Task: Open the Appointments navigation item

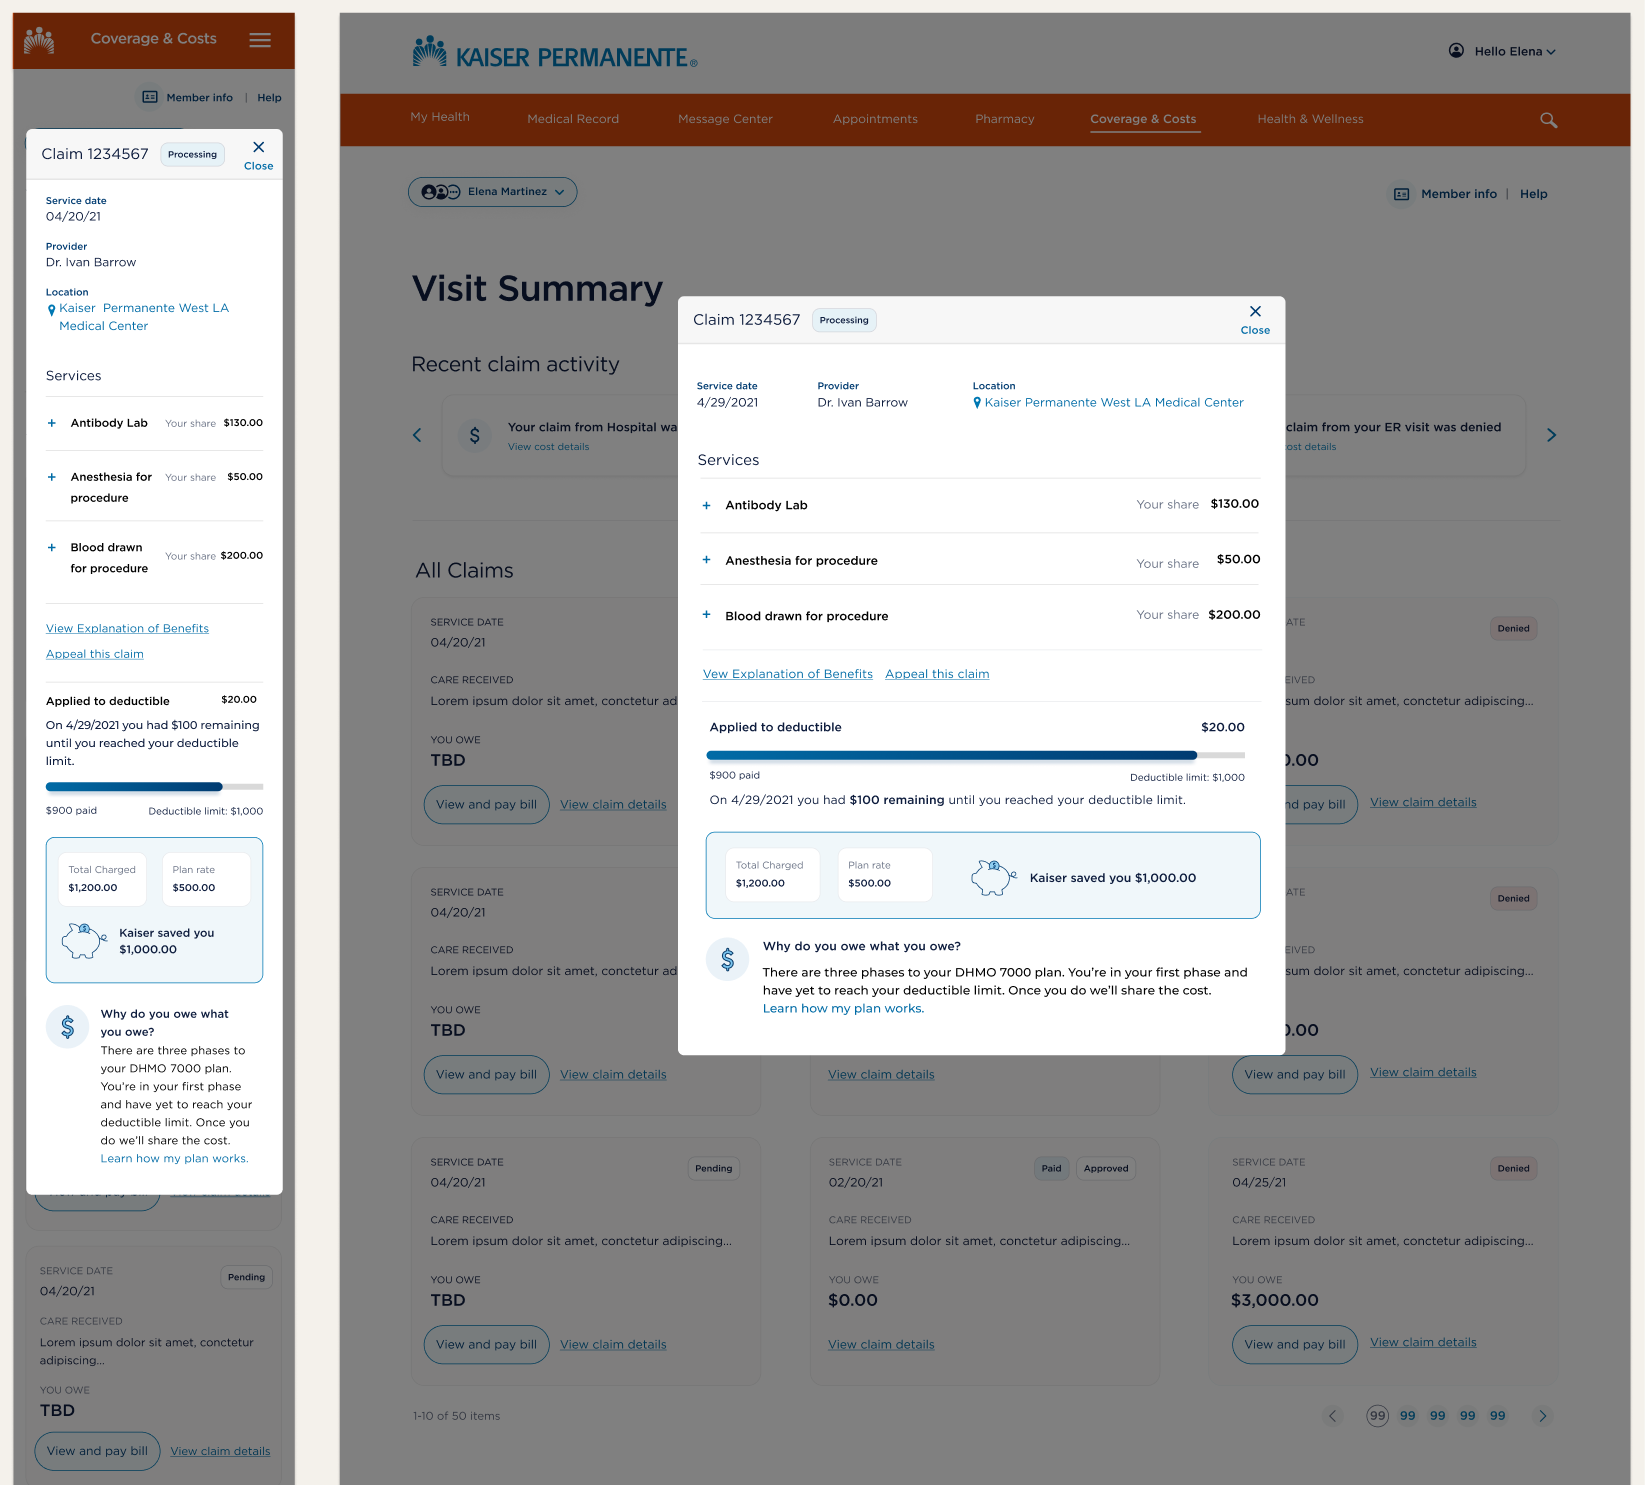Action: pyautogui.click(x=875, y=119)
